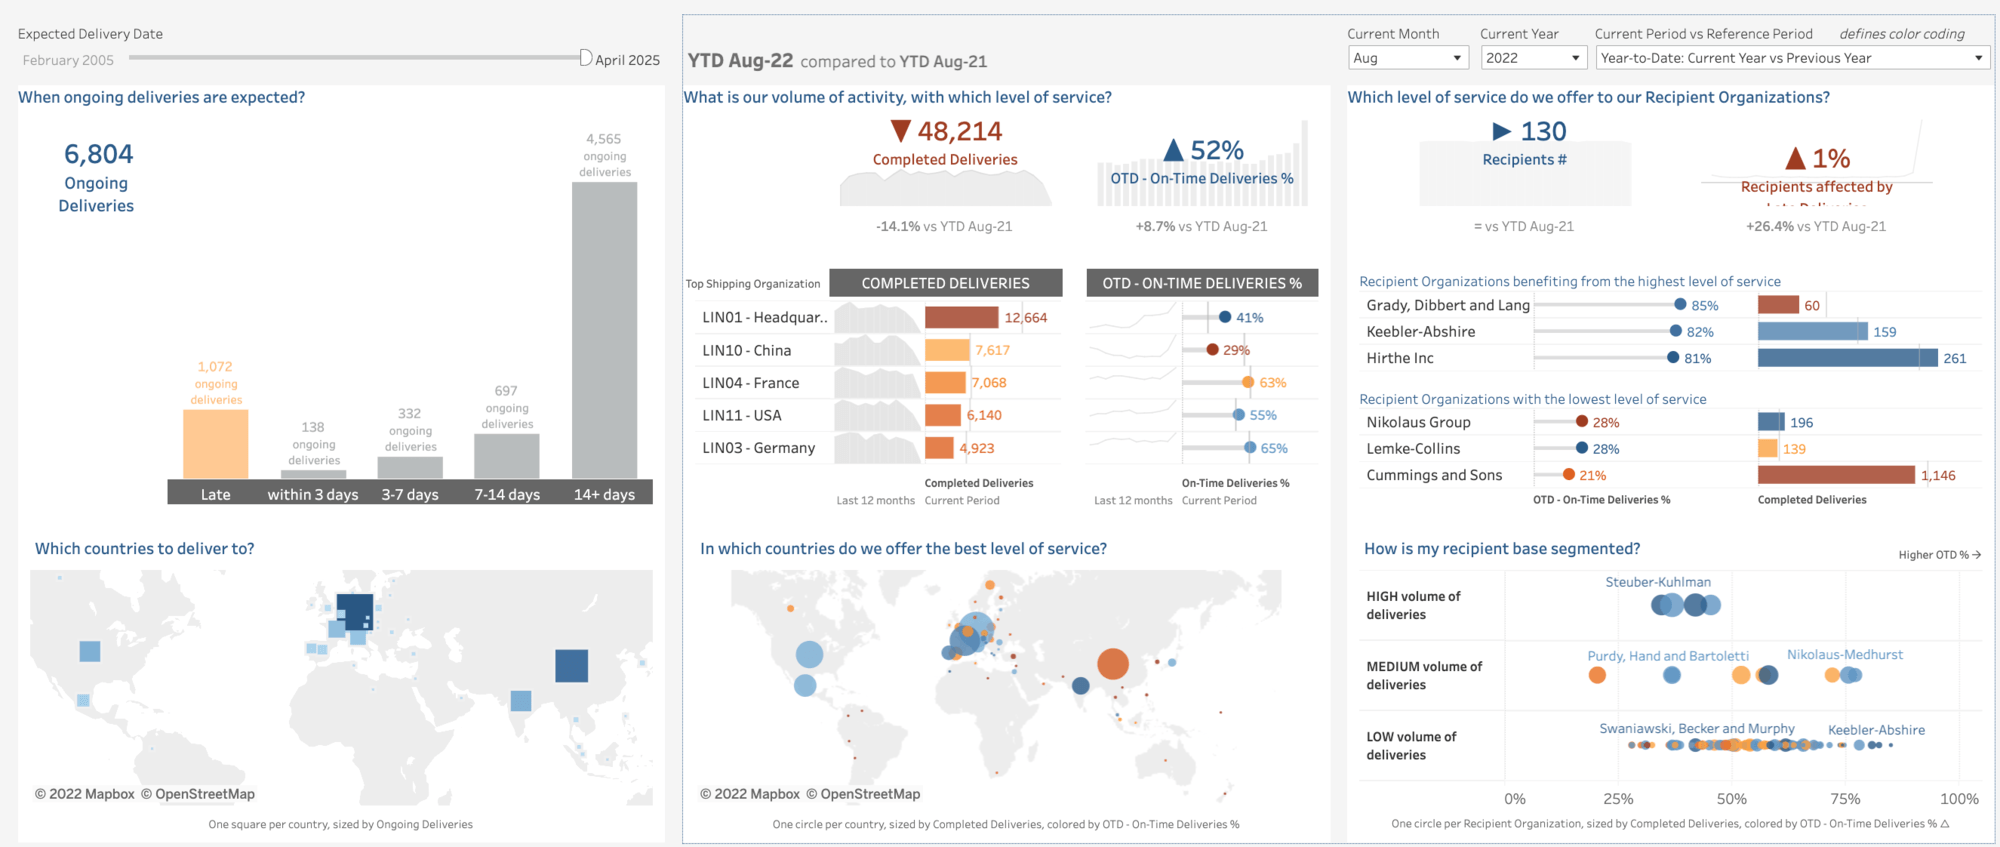Click the blue dot for Grady, Dibbert and Lang
The image size is (2000, 847).
coord(1680,305)
